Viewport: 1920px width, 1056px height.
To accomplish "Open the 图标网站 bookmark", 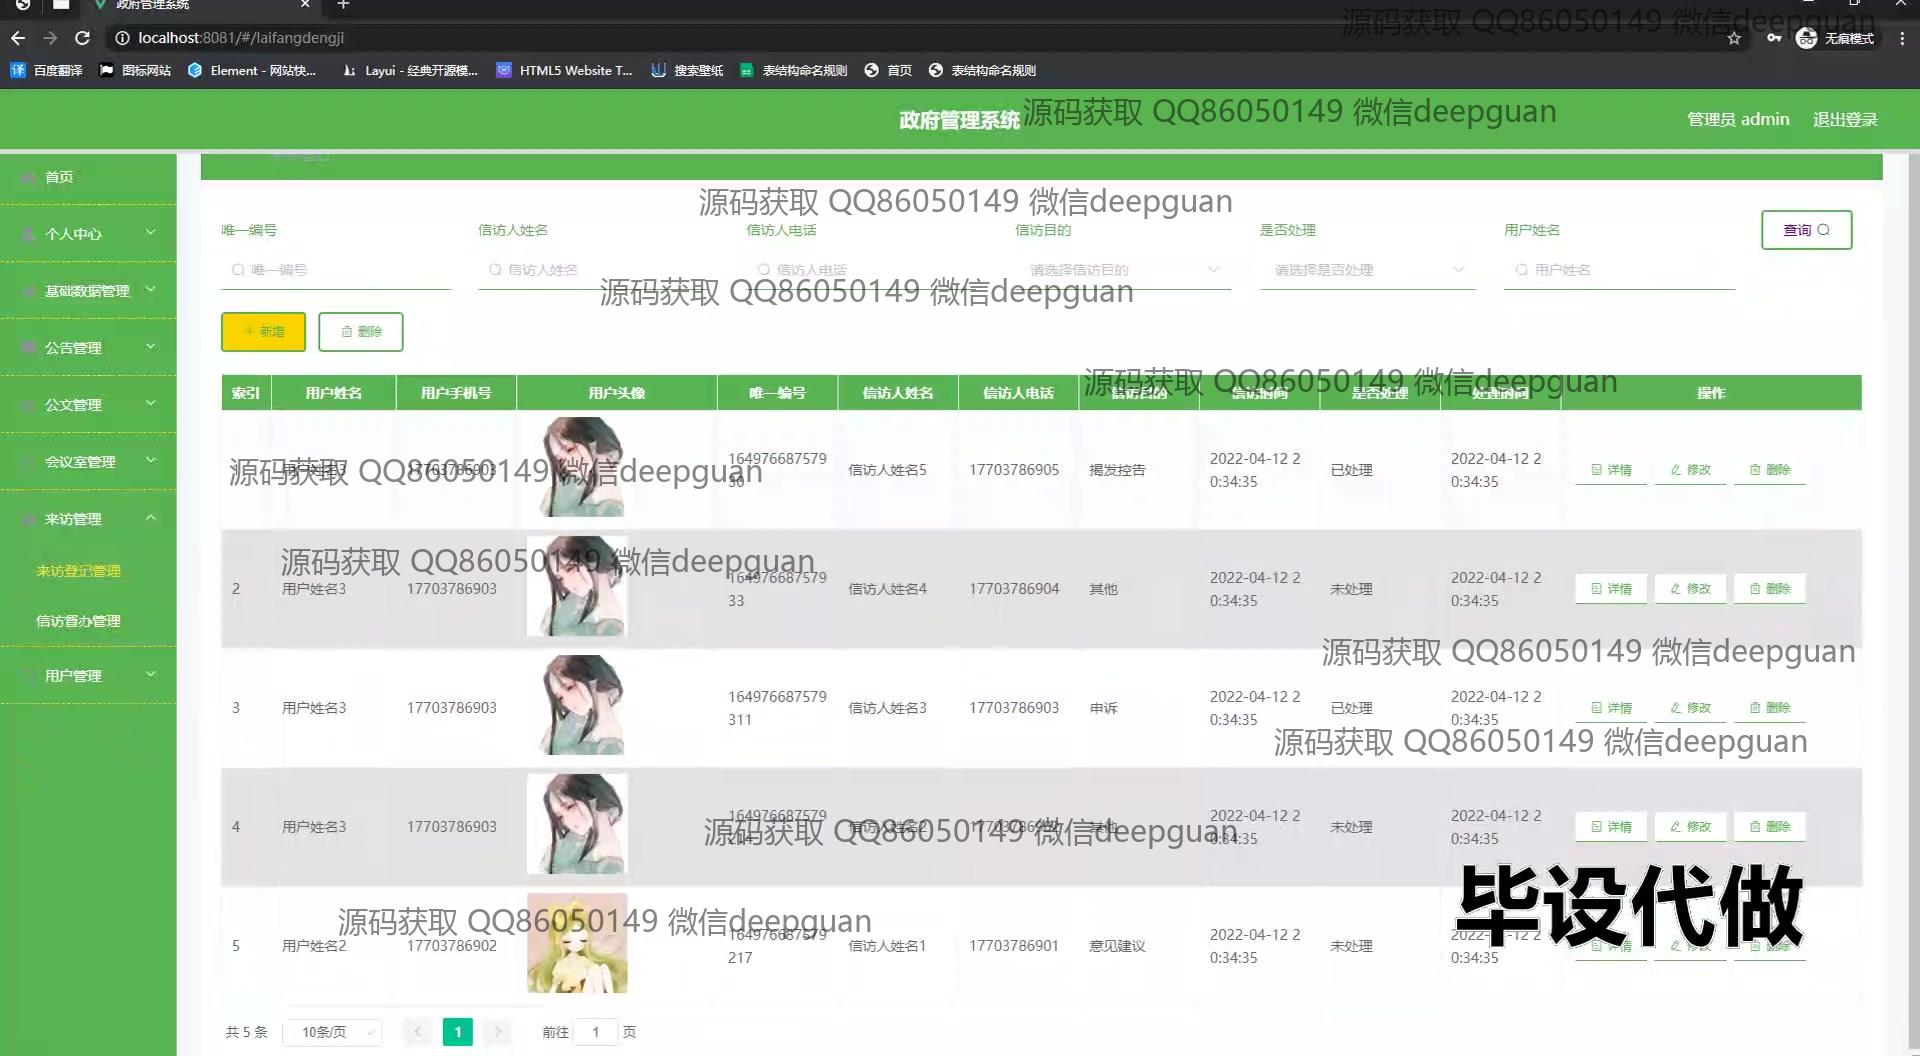I will [135, 70].
